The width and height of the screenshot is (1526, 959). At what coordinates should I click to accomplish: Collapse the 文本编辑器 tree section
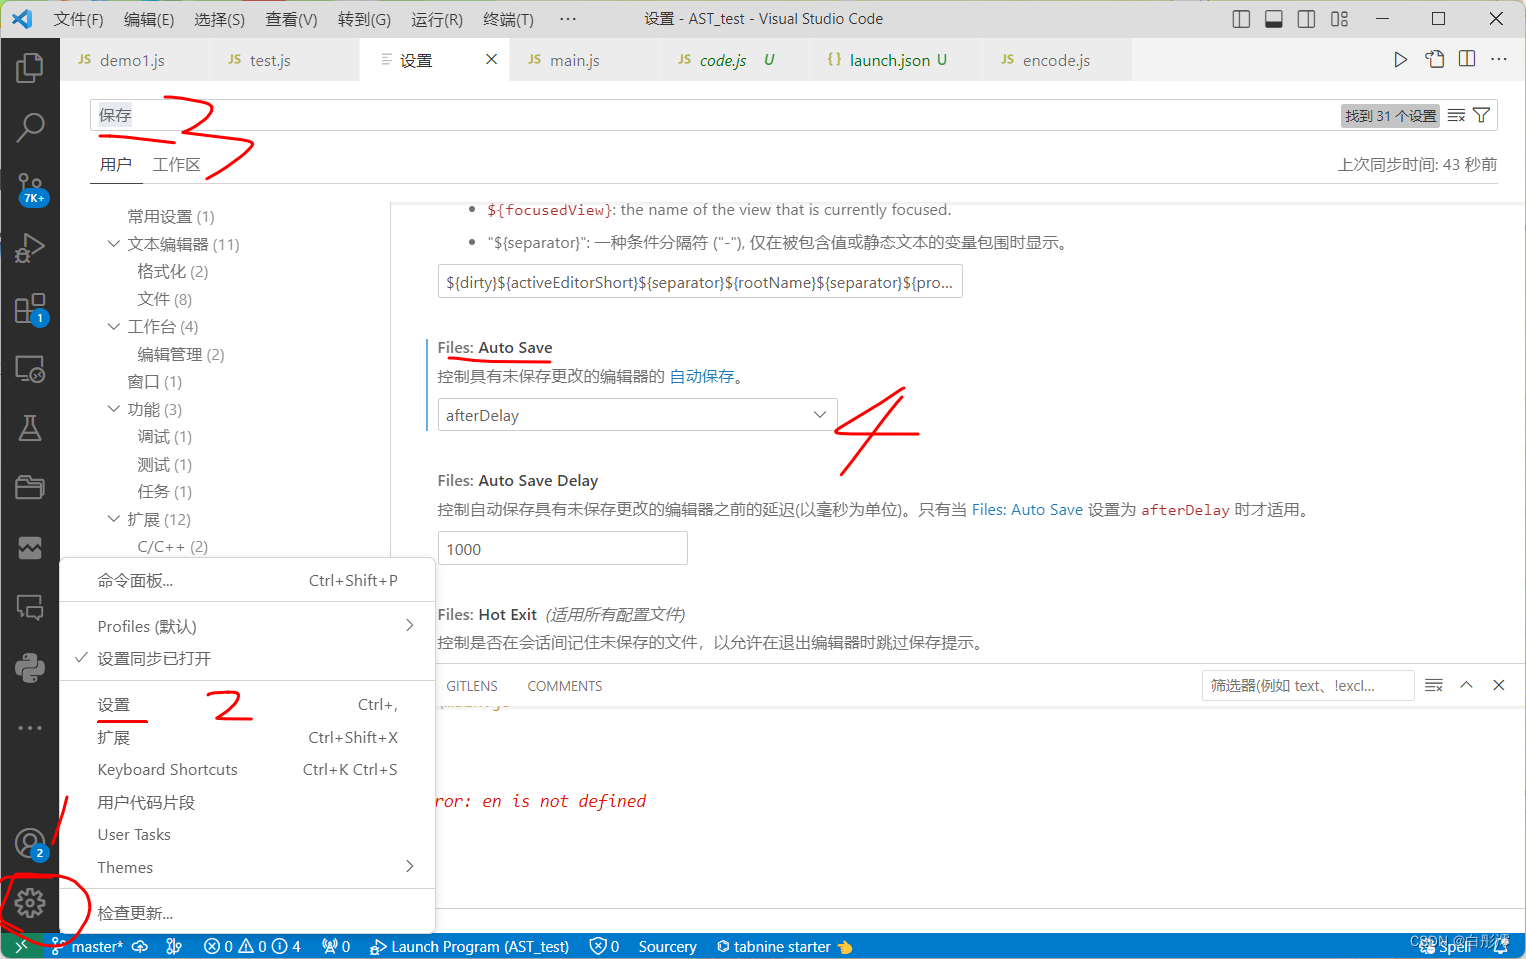click(114, 244)
